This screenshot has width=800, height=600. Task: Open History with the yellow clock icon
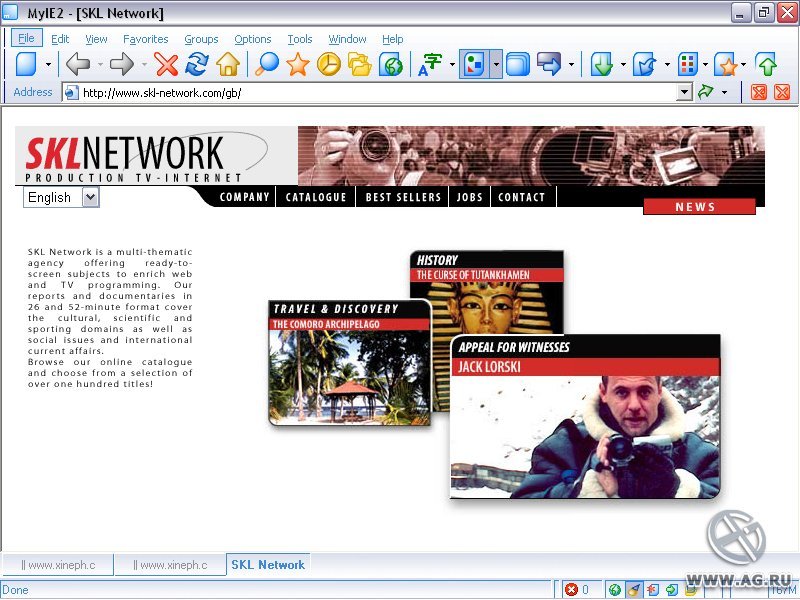click(329, 64)
